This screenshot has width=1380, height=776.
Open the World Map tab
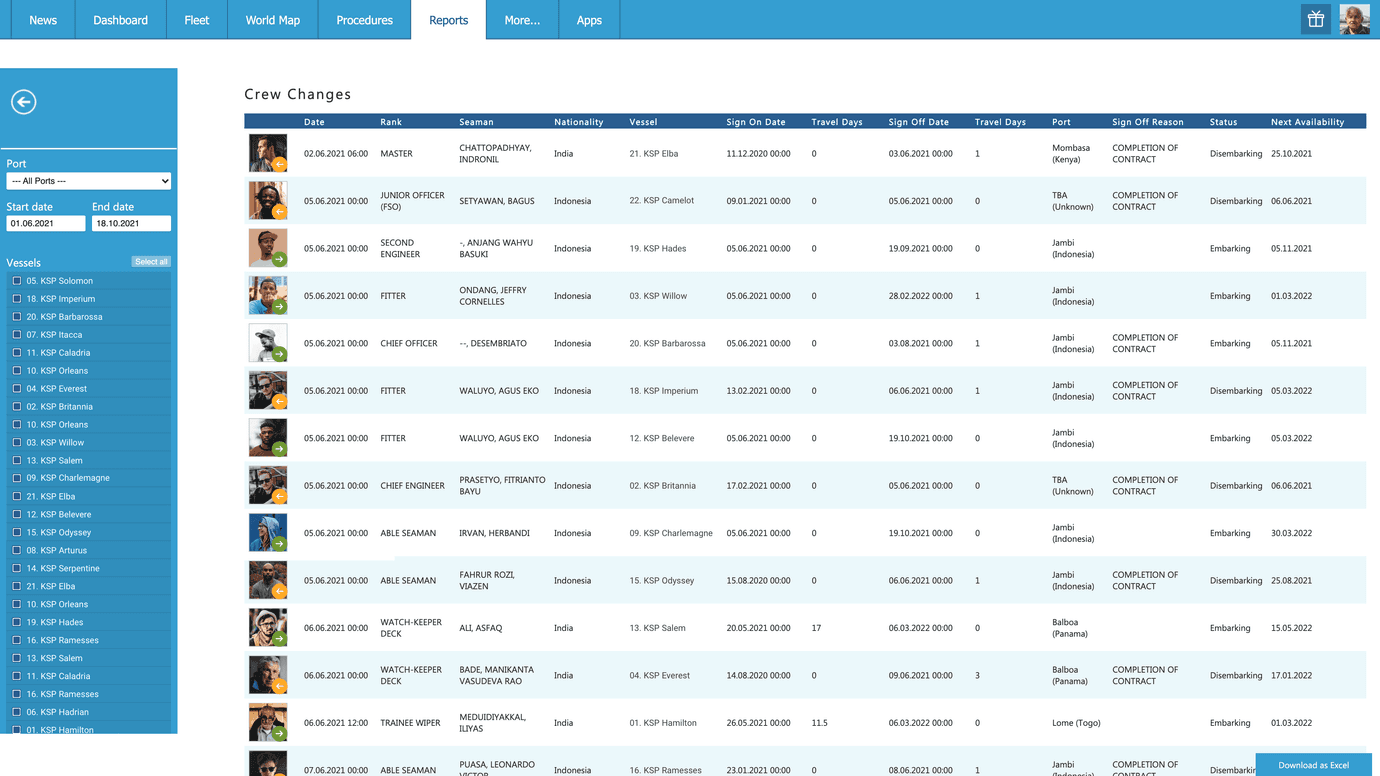coord(271,19)
